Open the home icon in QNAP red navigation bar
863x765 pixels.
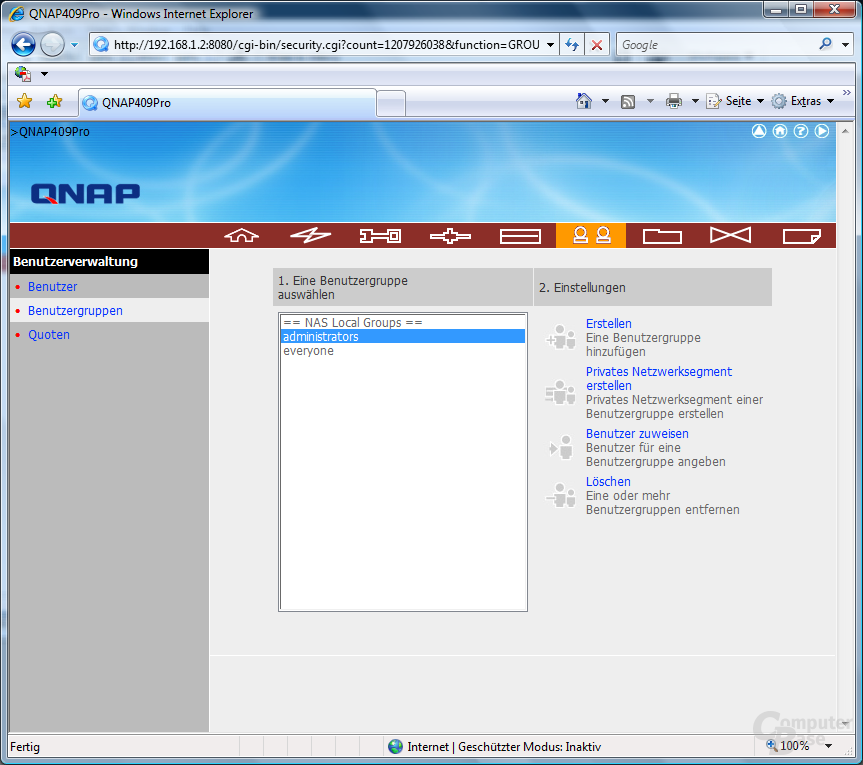point(242,236)
